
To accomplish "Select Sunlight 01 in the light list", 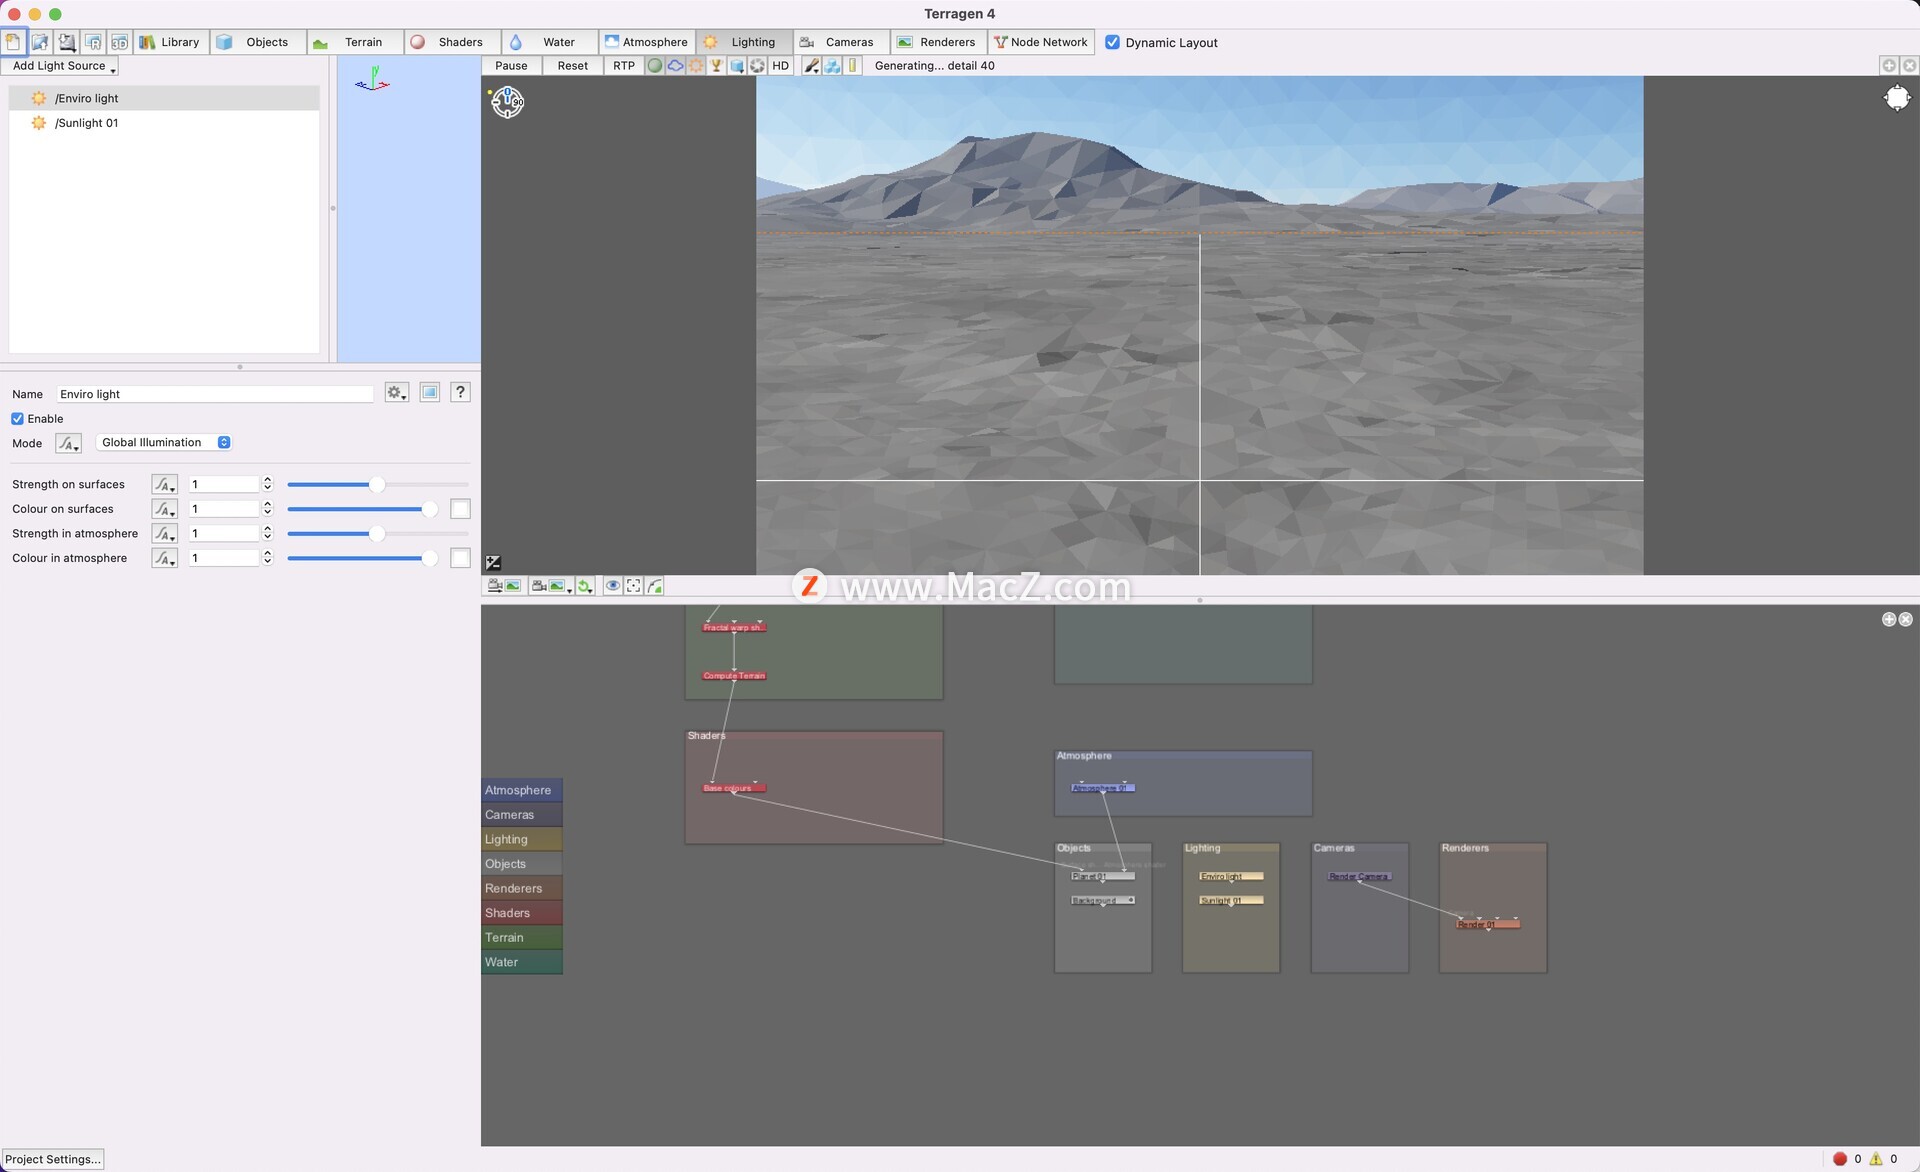I will pyautogui.click(x=86, y=123).
